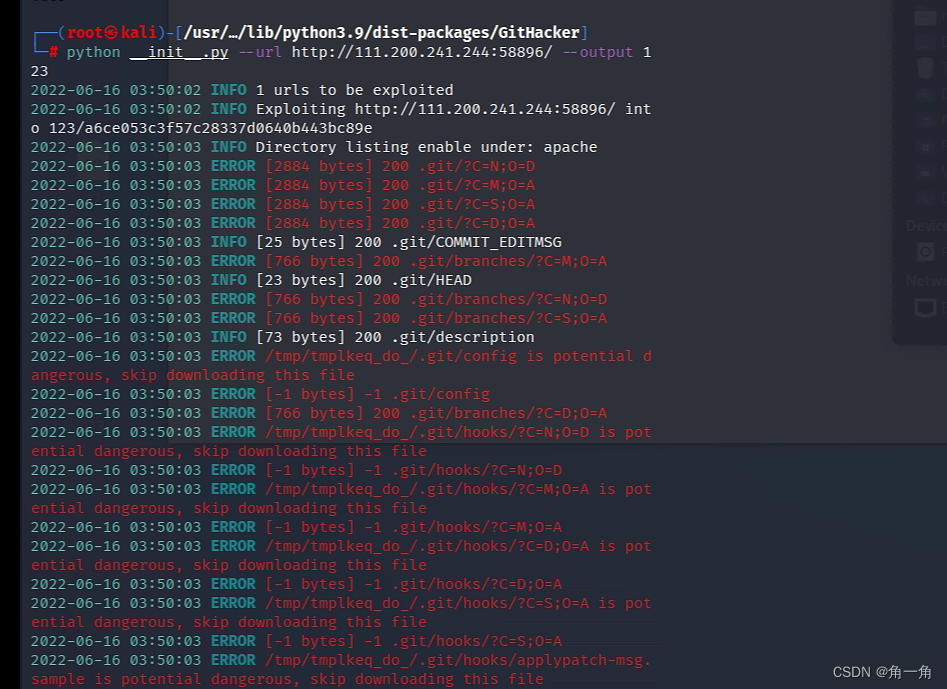Click the .git/?C=D;O=A error entry
The image size is (947, 689).
click(477, 223)
